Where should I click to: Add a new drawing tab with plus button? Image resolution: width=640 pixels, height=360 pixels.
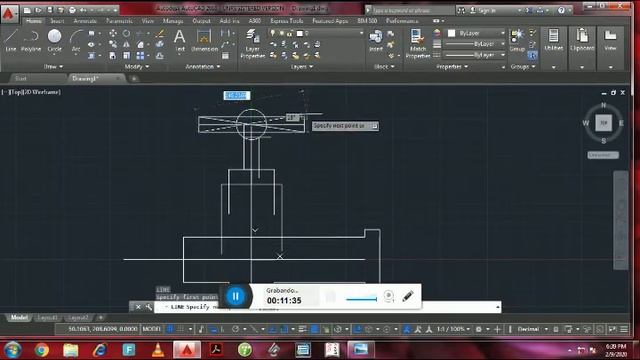coord(133,78)
